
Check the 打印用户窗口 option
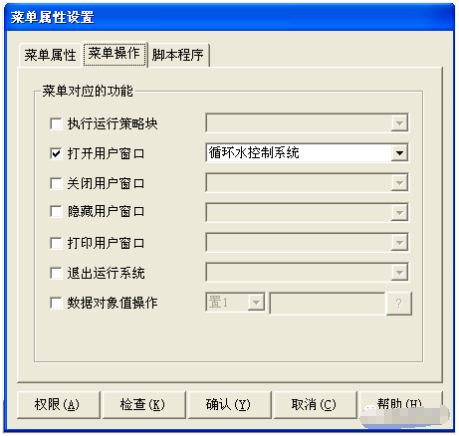click(56, 243)
